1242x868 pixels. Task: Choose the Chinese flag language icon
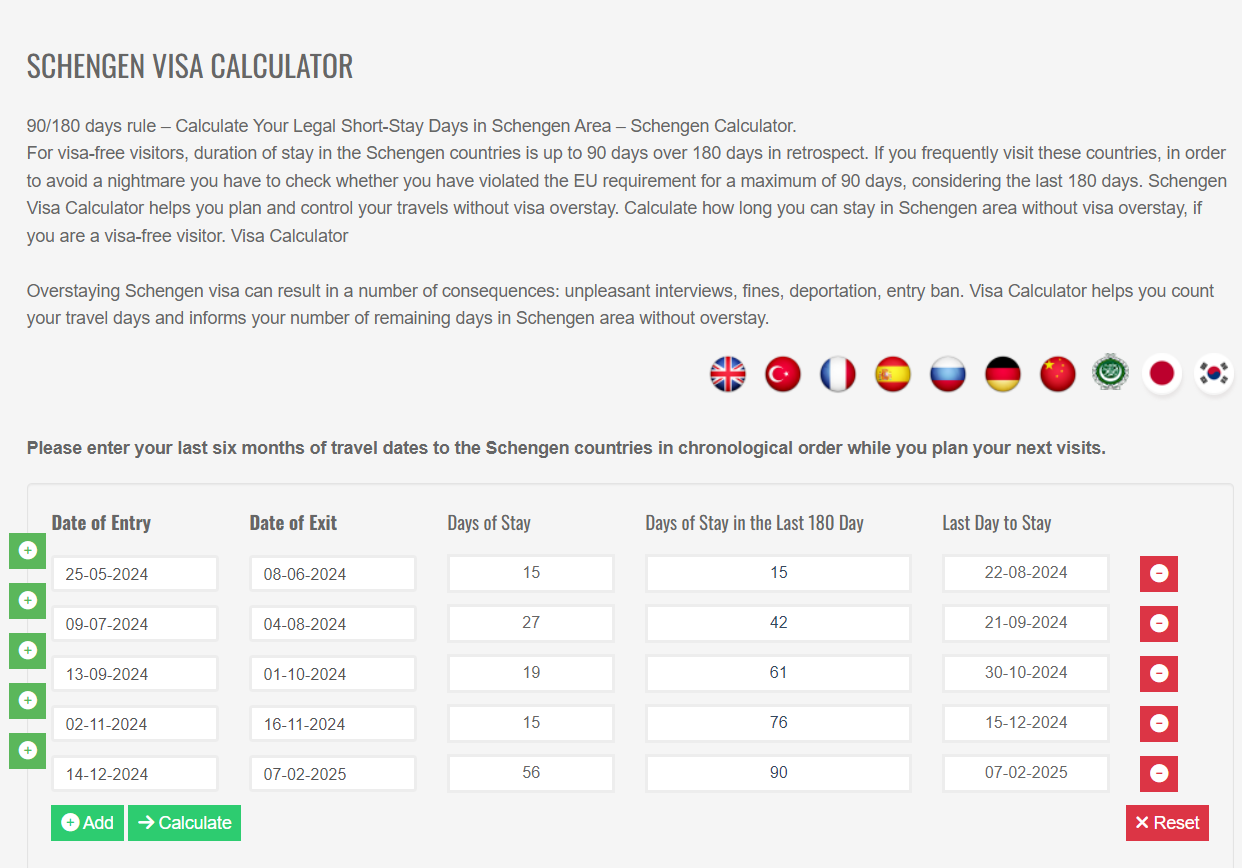1058,375
